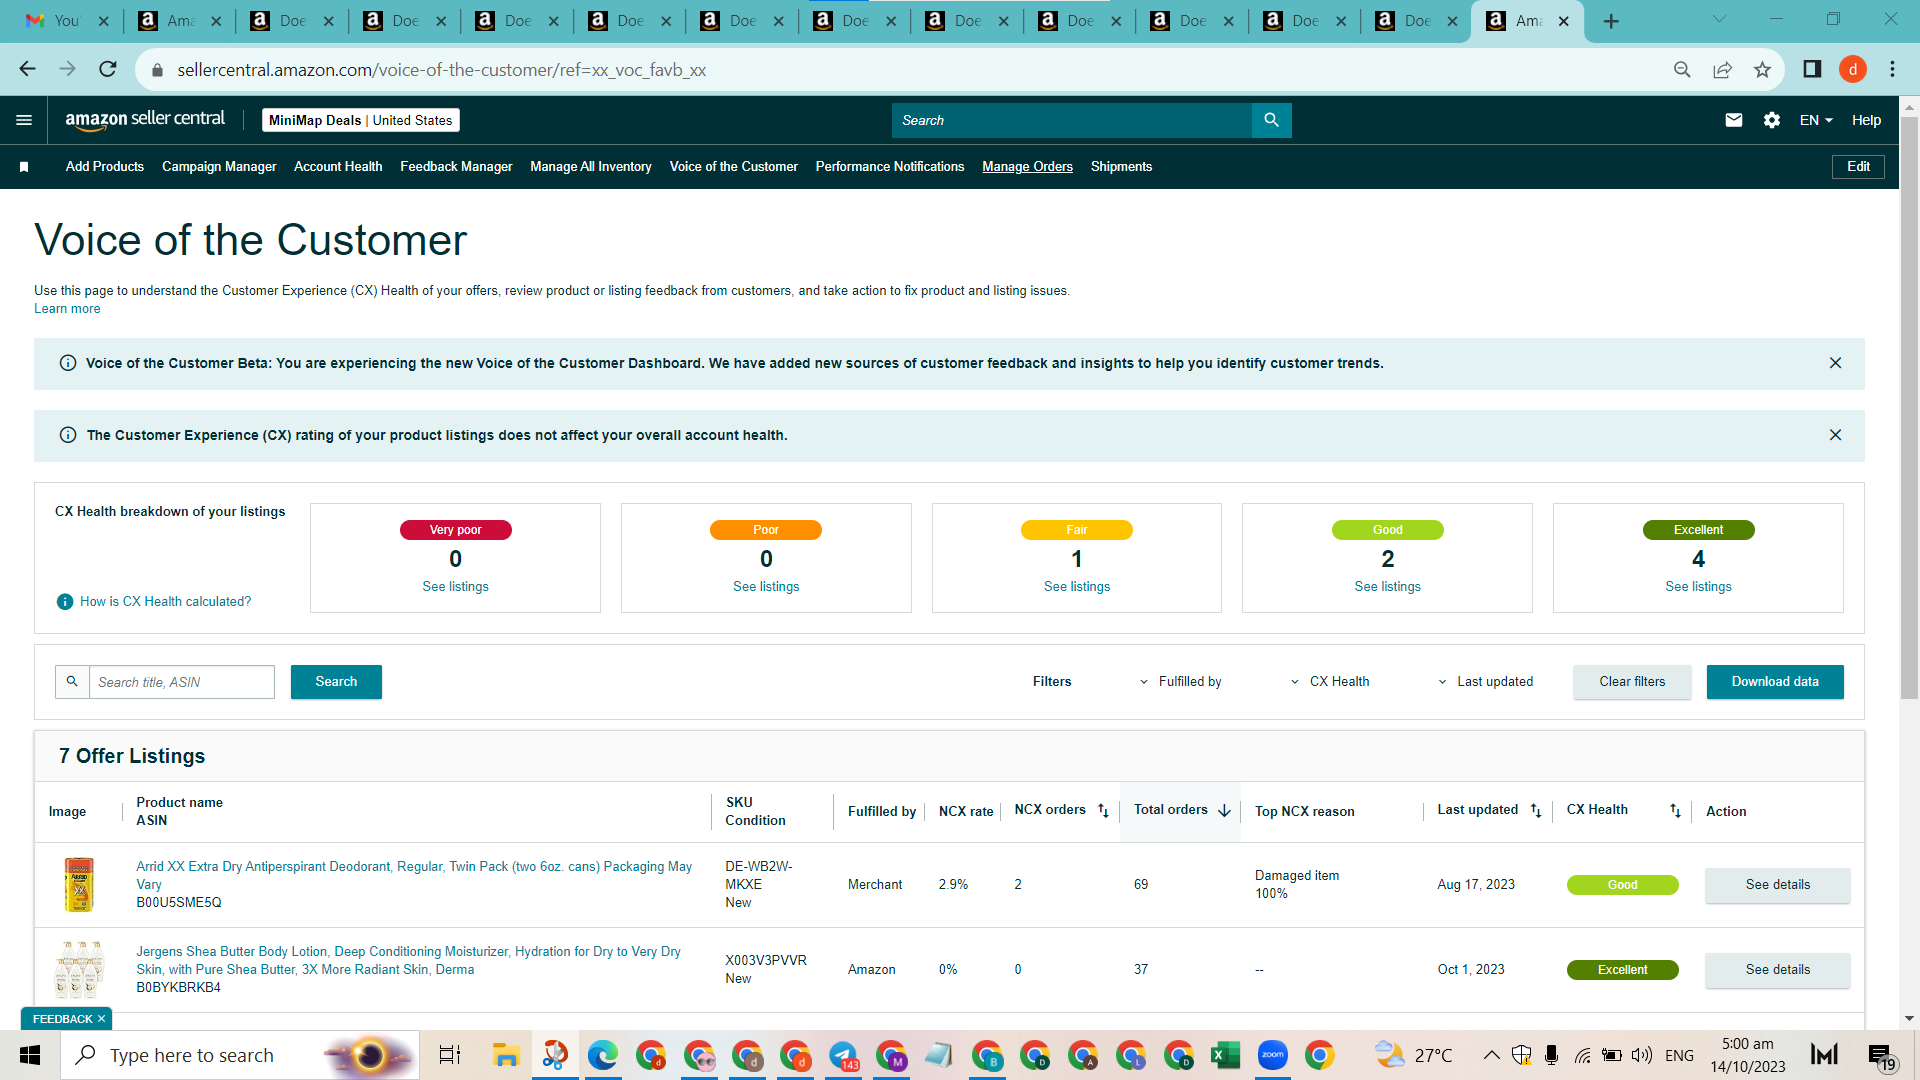Viewport: 1920px width, 1080px height.
Task: Click the Arrid deodorant product thumbnail
Action: tap(79, 885)
